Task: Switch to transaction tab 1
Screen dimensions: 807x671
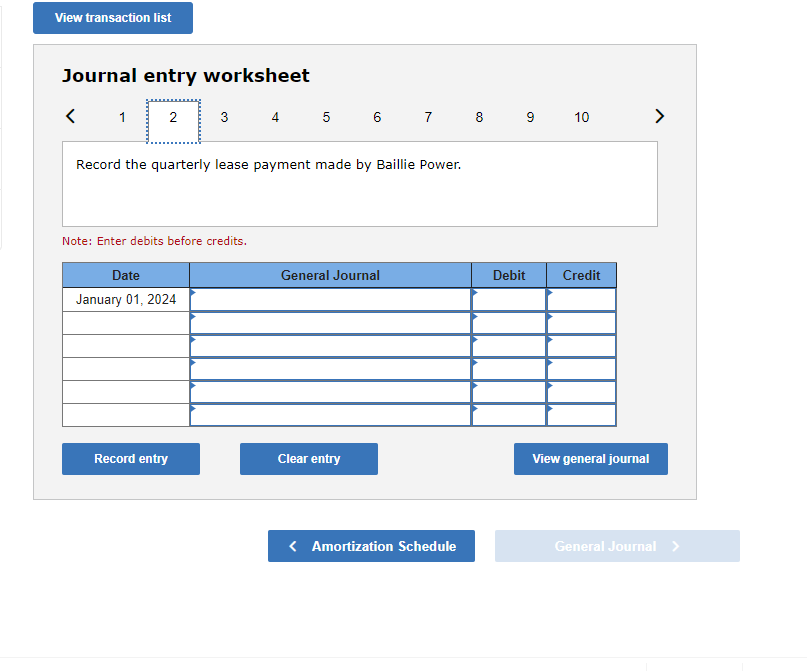Action: [x=122, y=117]
